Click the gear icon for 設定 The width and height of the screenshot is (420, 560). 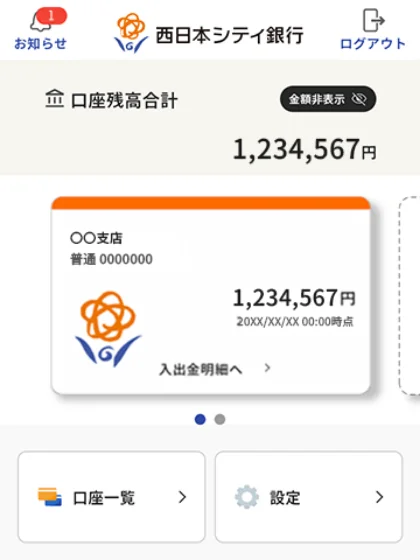coord(247,497)
